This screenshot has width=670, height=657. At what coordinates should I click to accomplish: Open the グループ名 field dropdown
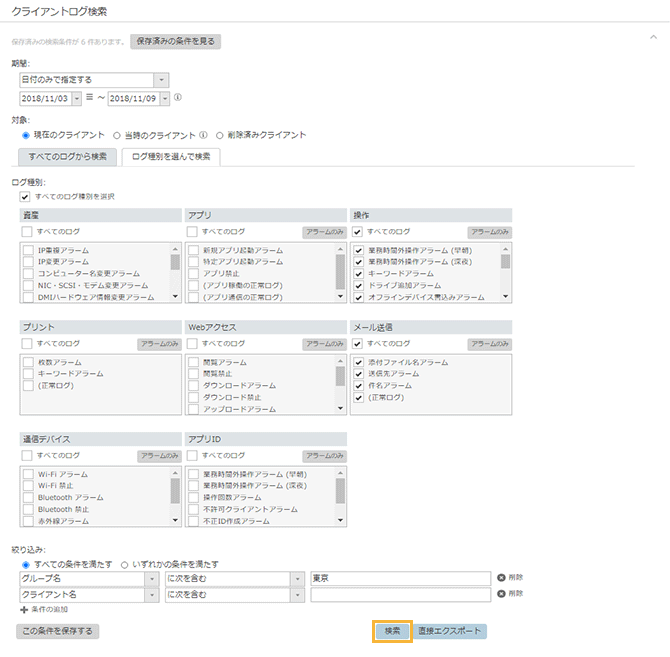point(151,578)
